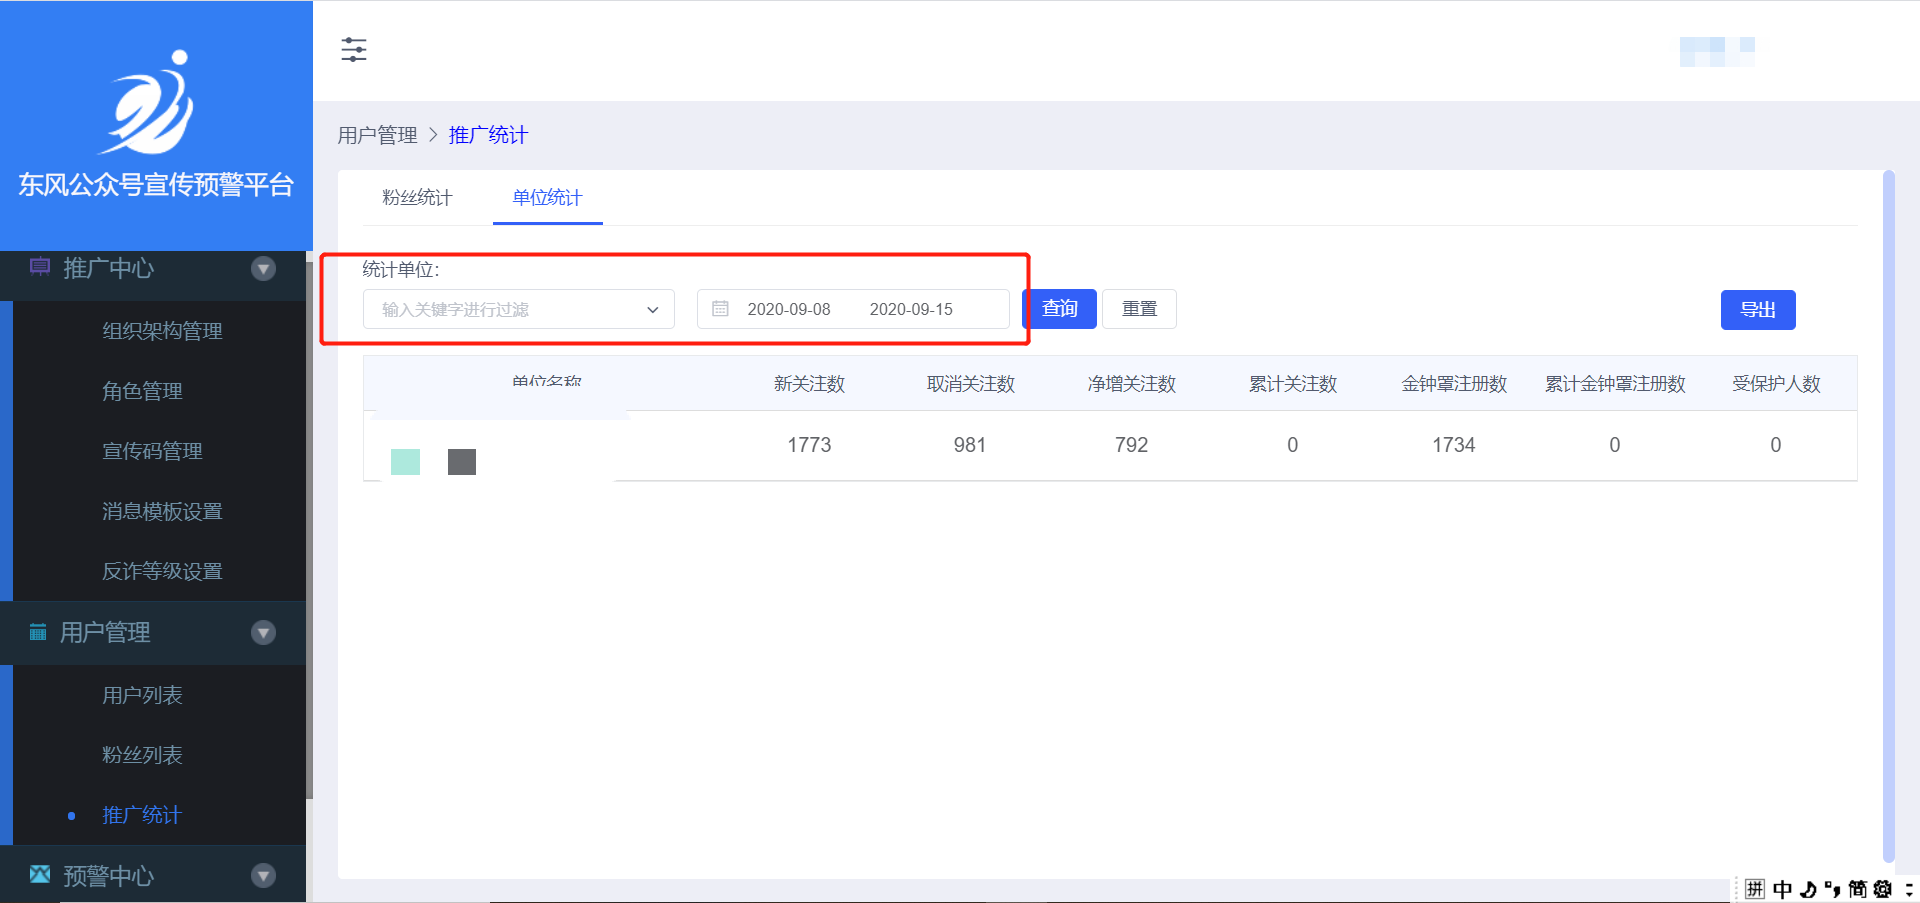The height and width of the screenshot is (903, 1920).
Task: Open 组织架构管理 in the sidebar
Action: click(162, 331)
